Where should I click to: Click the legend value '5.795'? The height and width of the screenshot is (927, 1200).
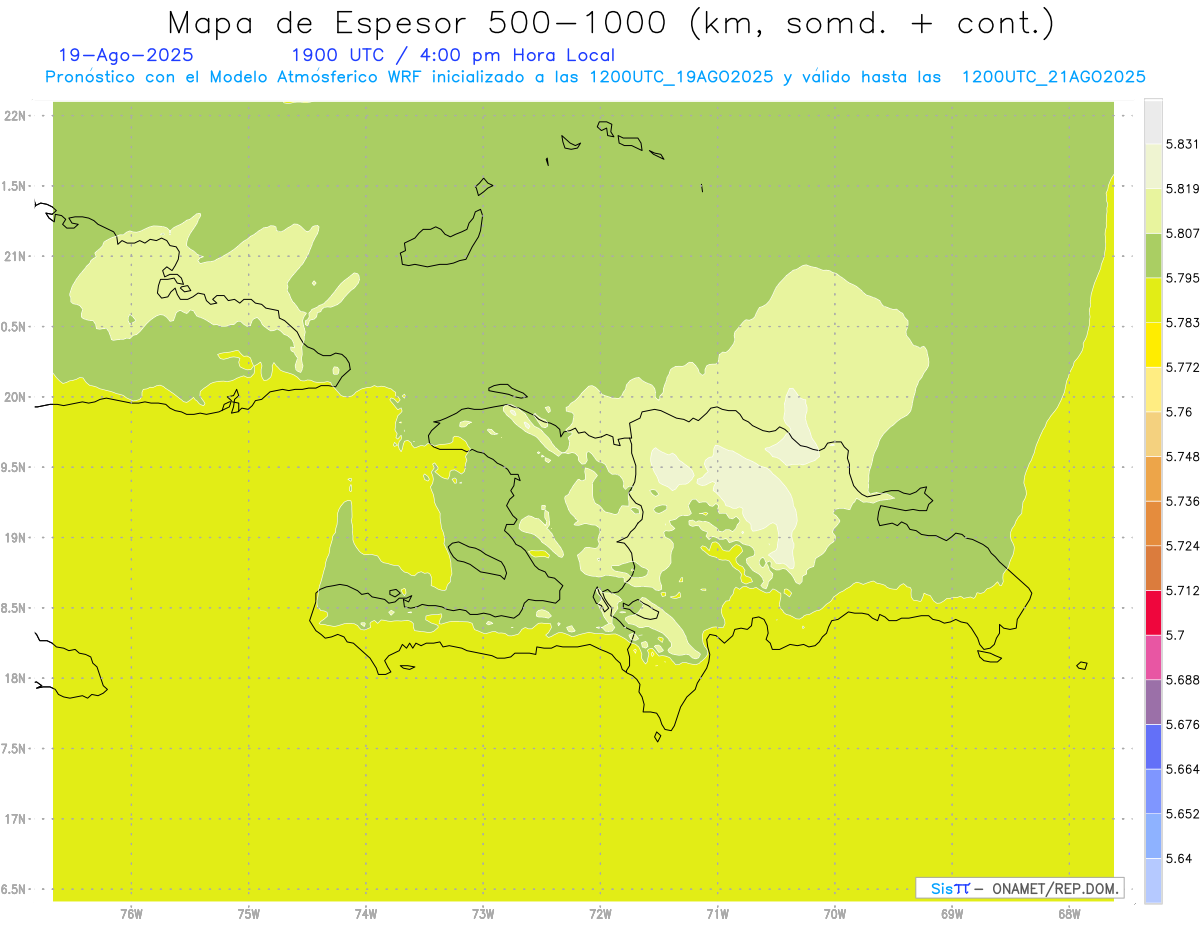point(1182,278)
